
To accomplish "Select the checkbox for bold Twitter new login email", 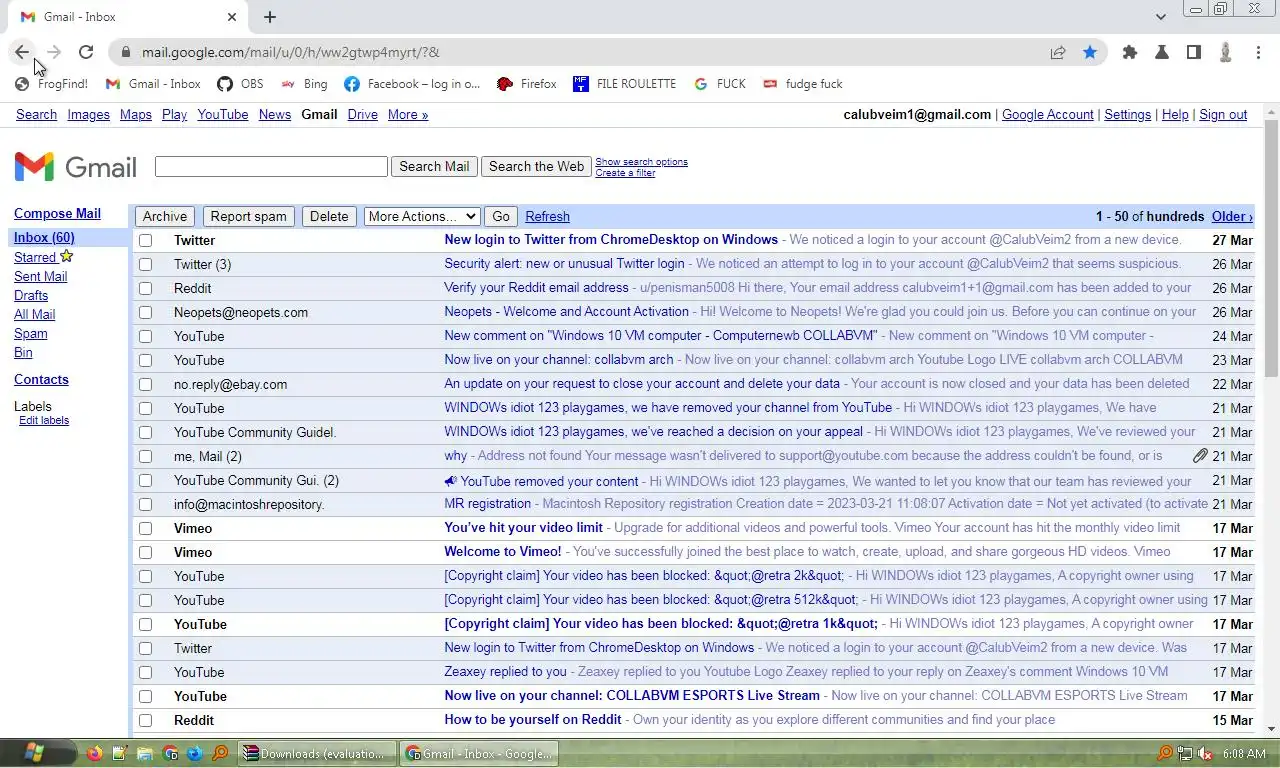I will click(146, 240).
